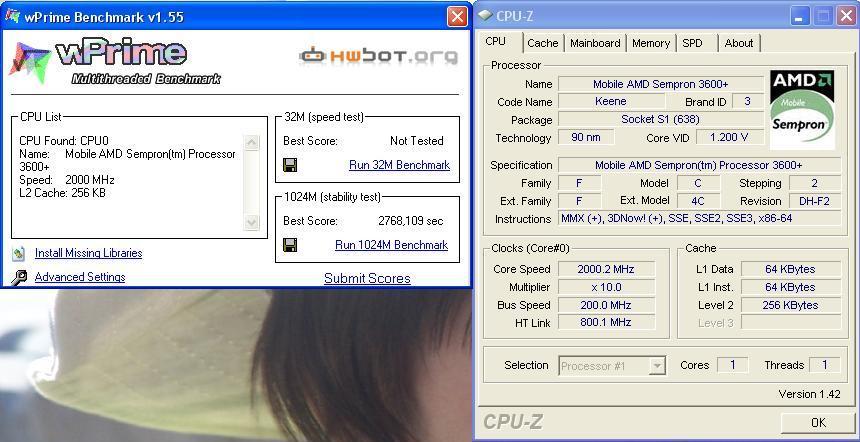Open Advanced Settings link
Screen dimensions: 860x442
[x=80, y=277]
